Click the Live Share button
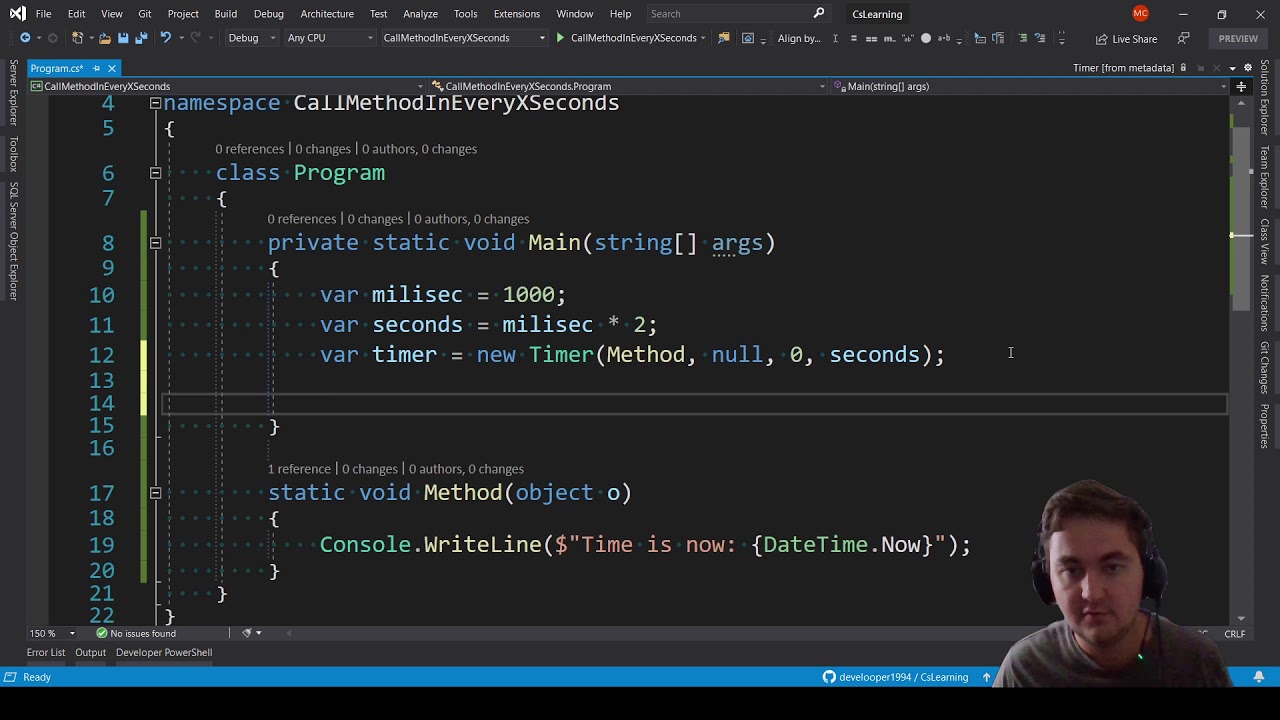The image size is (1280, 720). pos(1126,38)
